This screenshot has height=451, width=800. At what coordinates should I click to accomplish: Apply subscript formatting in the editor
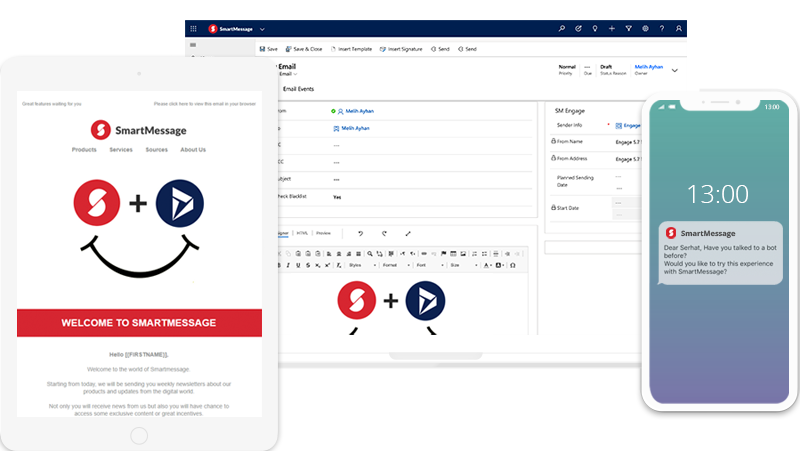(317, 265)
